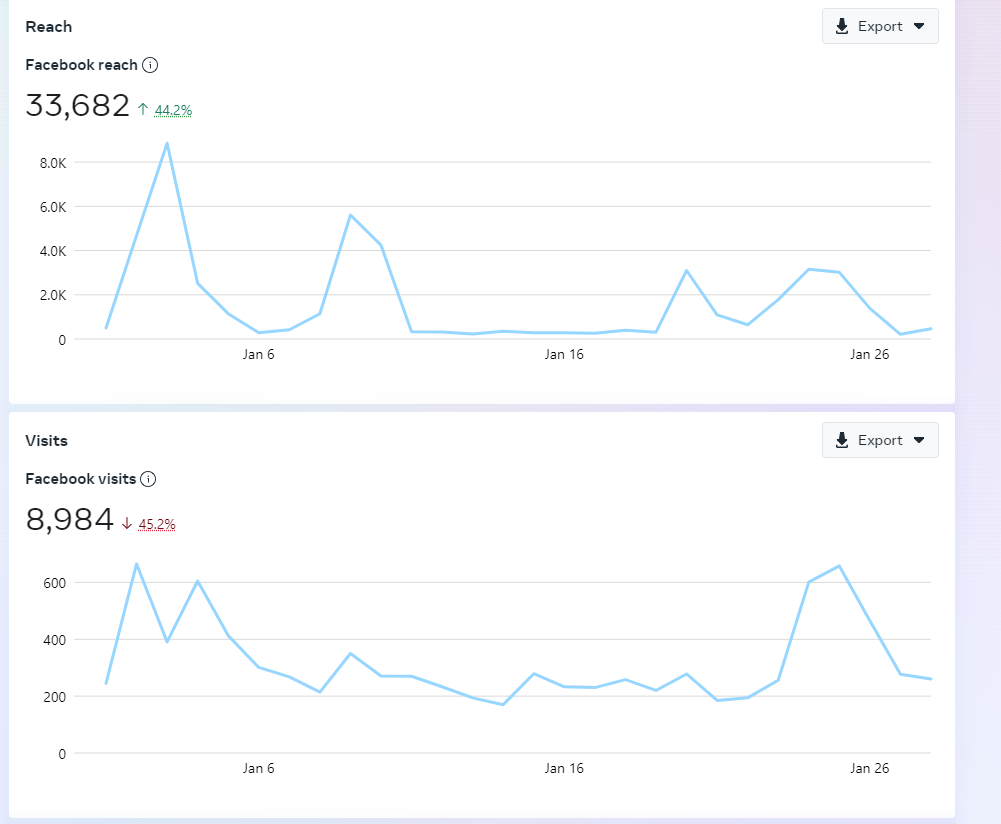The height and width of the screenshot is (824, 1001).
Task: Click the Jan 16 label under the visits chart
Action: (x=564, y=768)
